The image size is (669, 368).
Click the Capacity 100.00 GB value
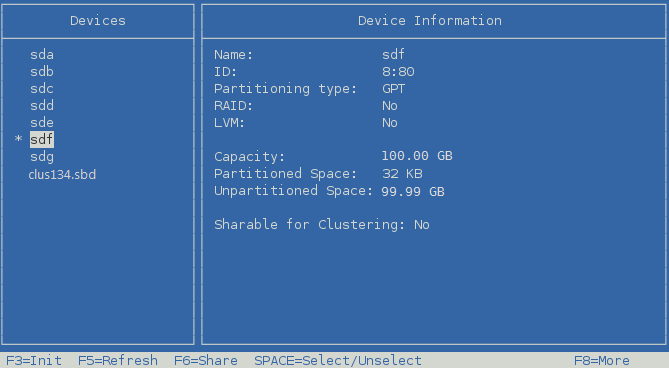pyautogui.click(x=417, y=156)
